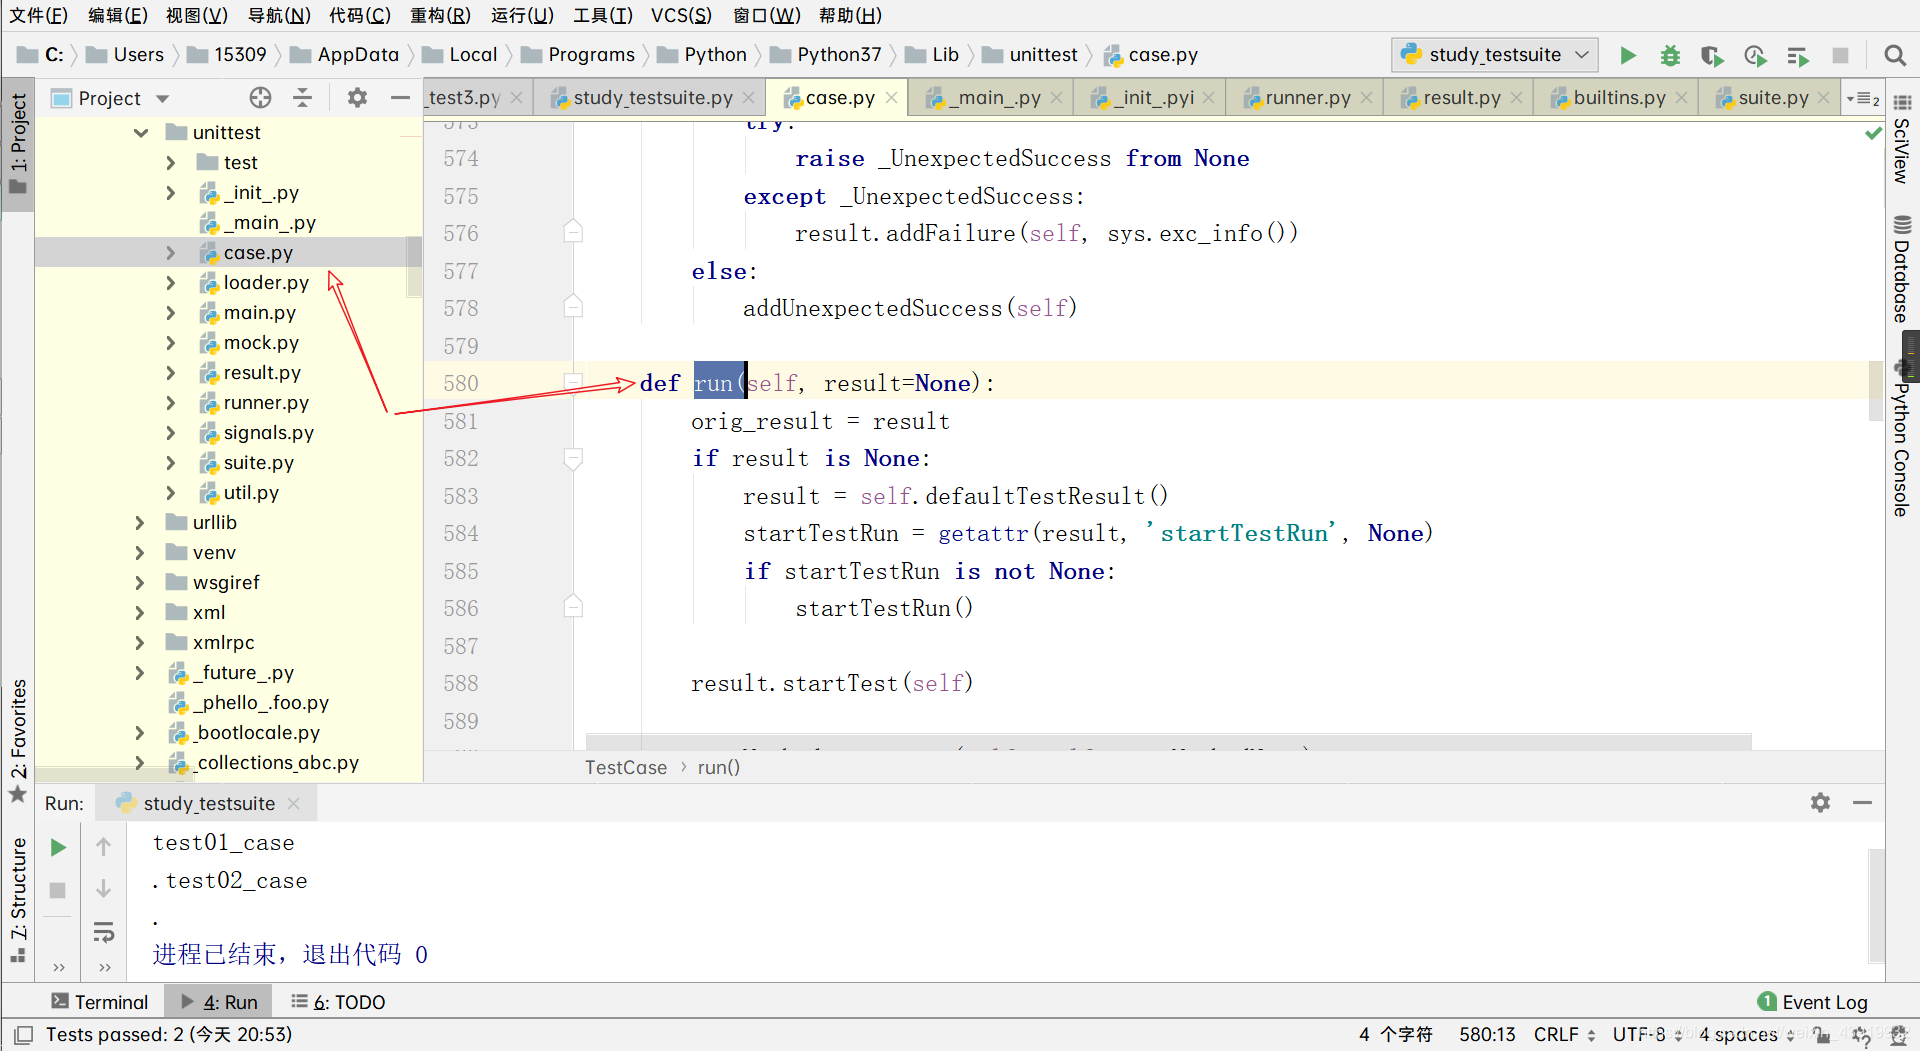Click the concurrency diagram run icon

pos(1798,56)
